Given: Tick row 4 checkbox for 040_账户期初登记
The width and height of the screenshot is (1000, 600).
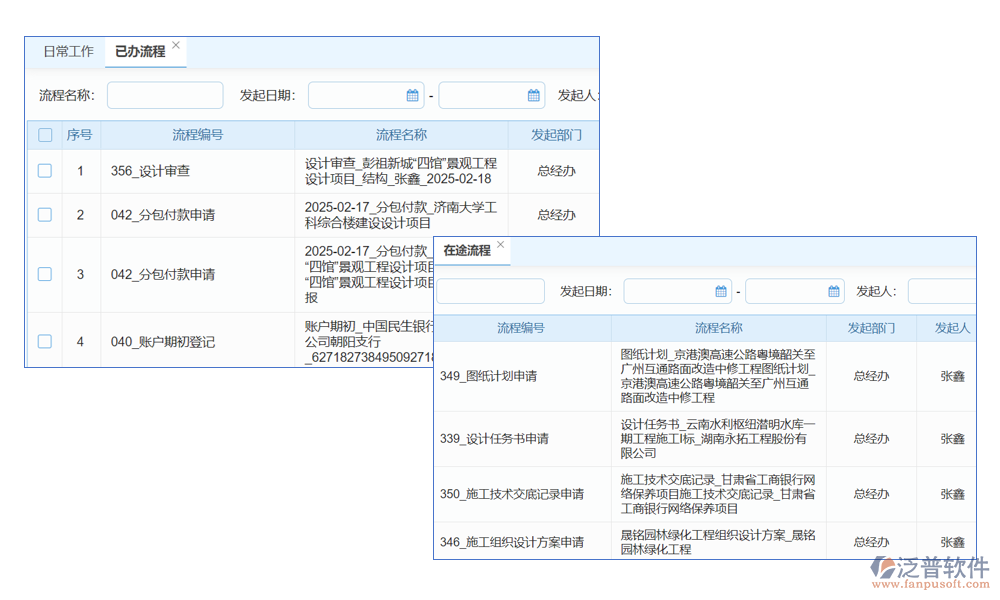Looking at the screenshot, I should click(x=45, y=342).
